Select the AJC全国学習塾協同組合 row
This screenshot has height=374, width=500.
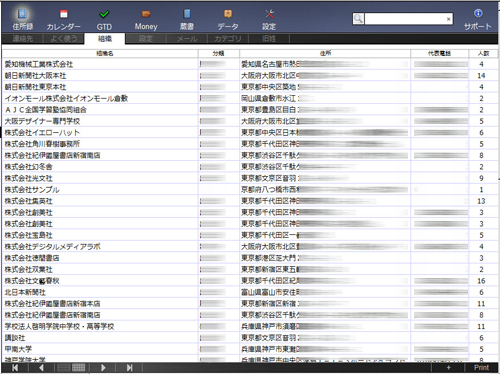pos(250,110)
